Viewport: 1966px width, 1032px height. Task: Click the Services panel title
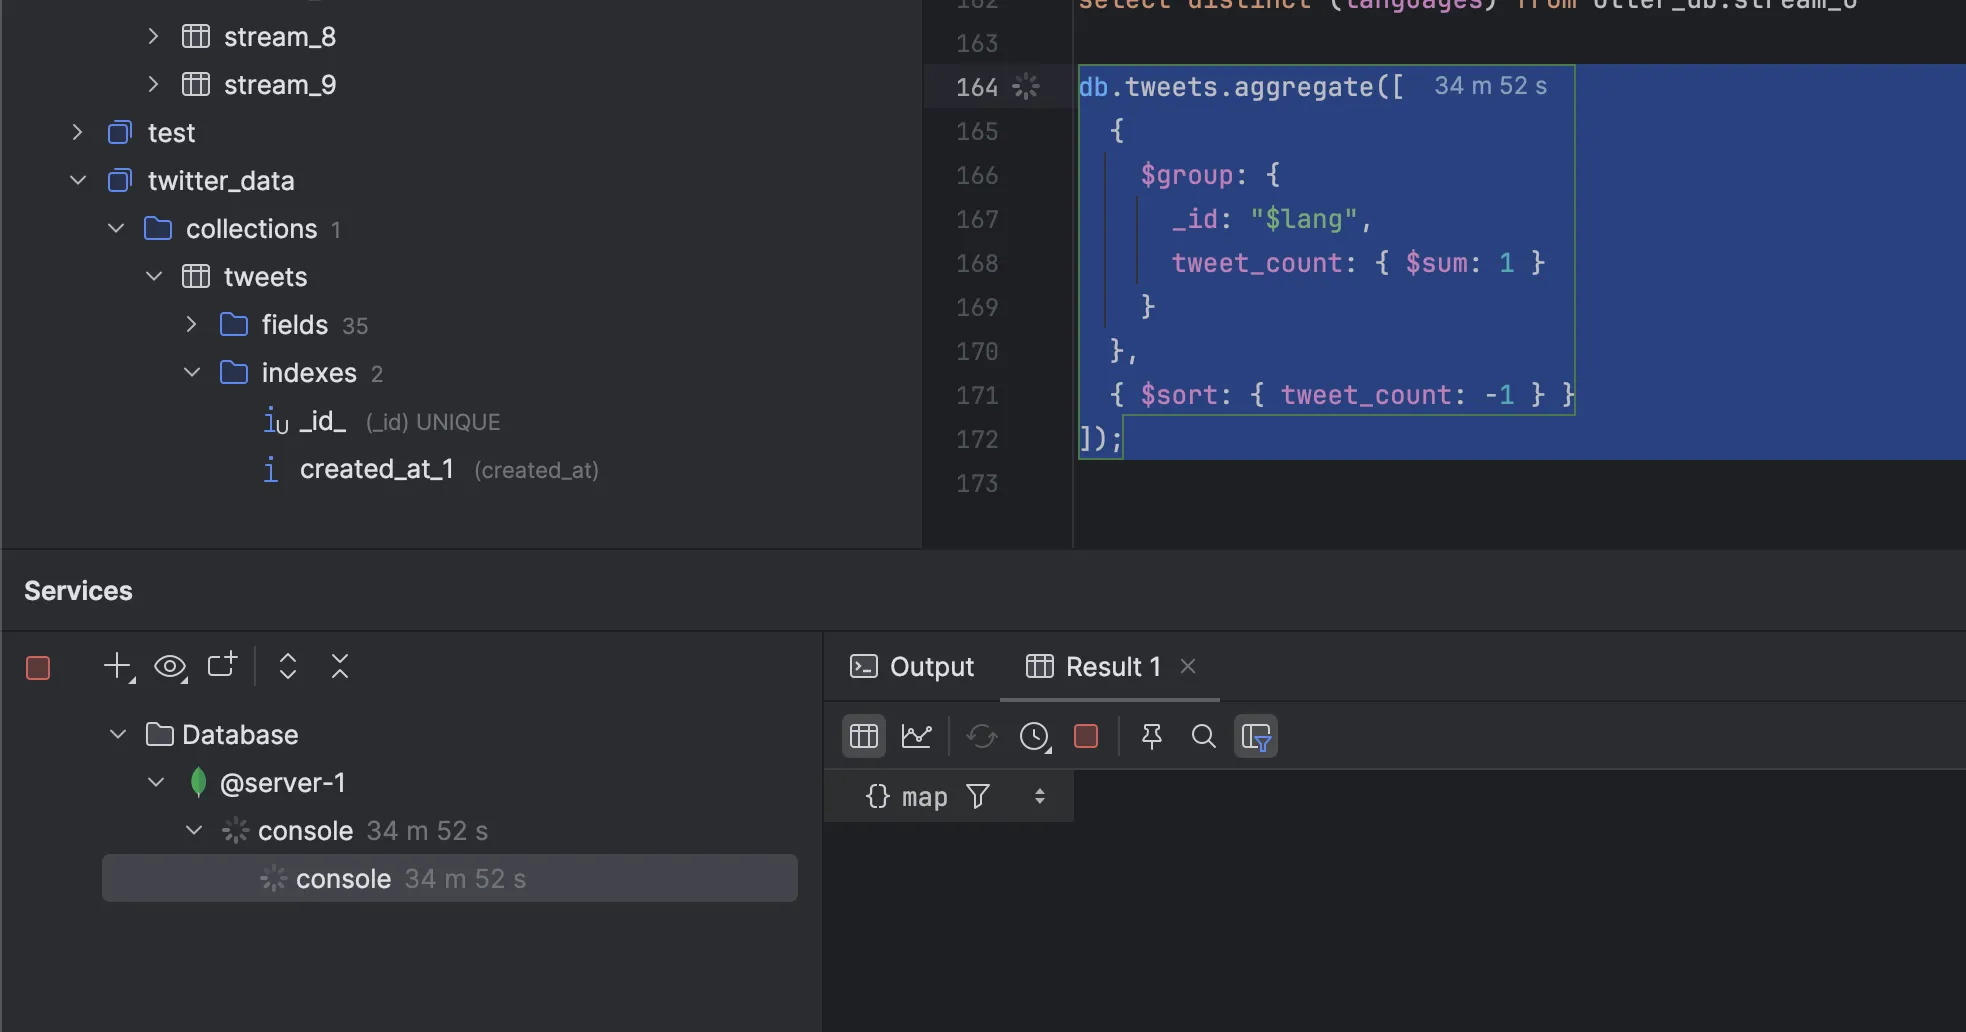78,591
